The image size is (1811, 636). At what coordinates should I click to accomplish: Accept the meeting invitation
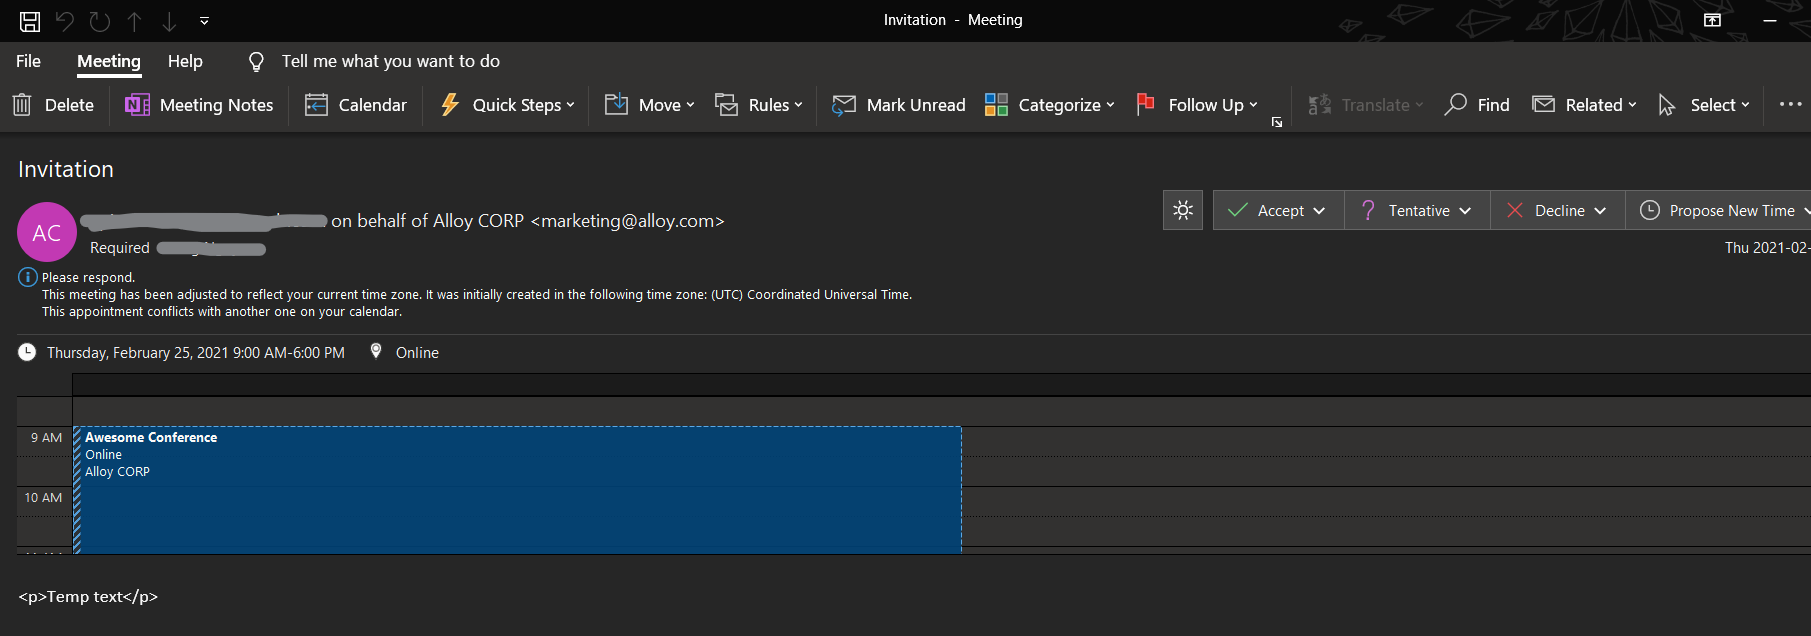[1268, 211]
